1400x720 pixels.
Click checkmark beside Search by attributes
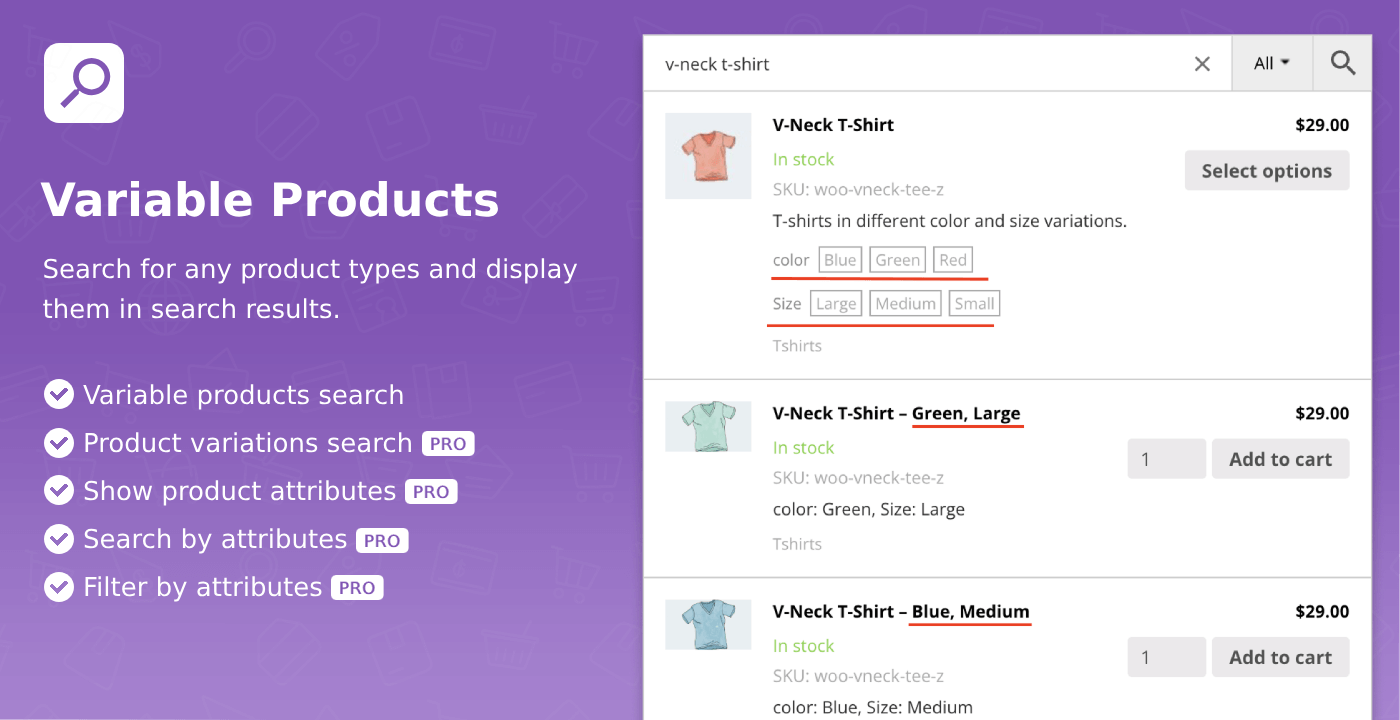(x=59, y=539)
